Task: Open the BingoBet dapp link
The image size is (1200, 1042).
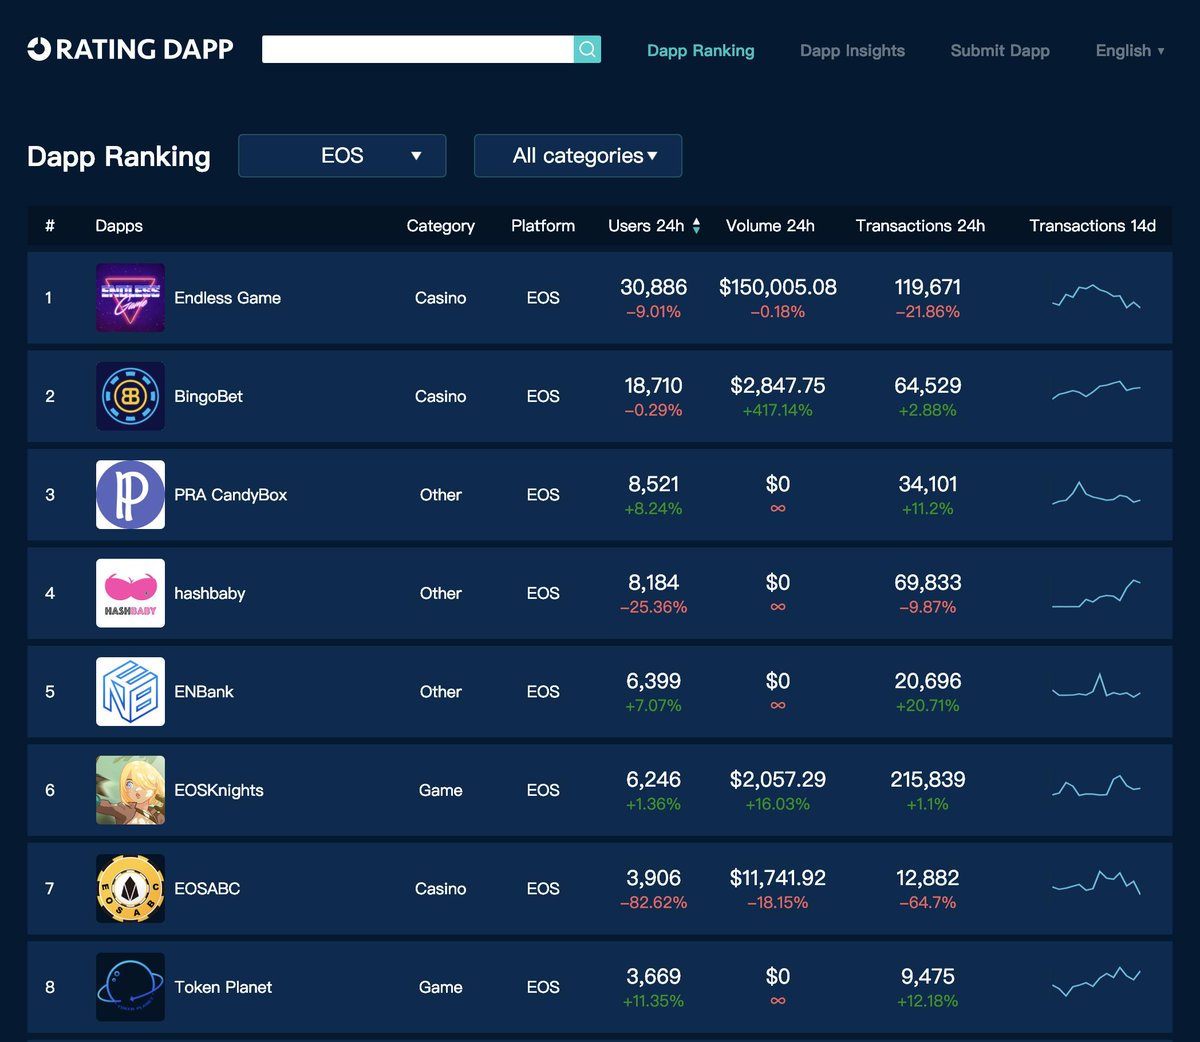Action: pos(208,396)
